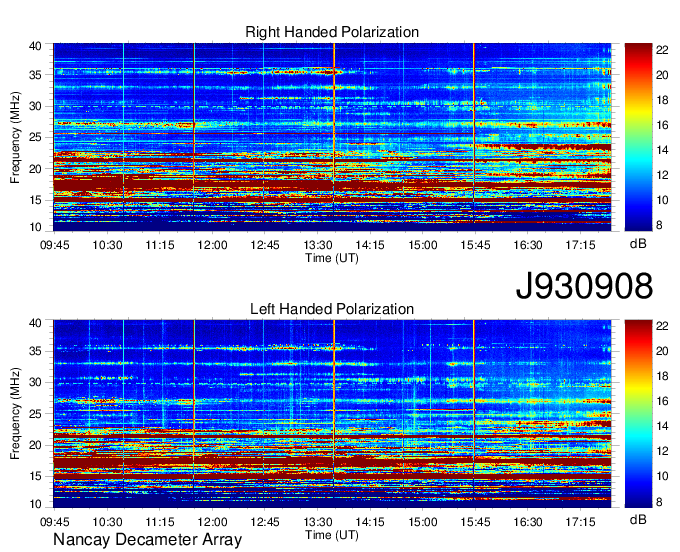Click the 17:15 tick on the top plot
The width and height of the screenshot is (680, 552).
(x=580, y=245)
